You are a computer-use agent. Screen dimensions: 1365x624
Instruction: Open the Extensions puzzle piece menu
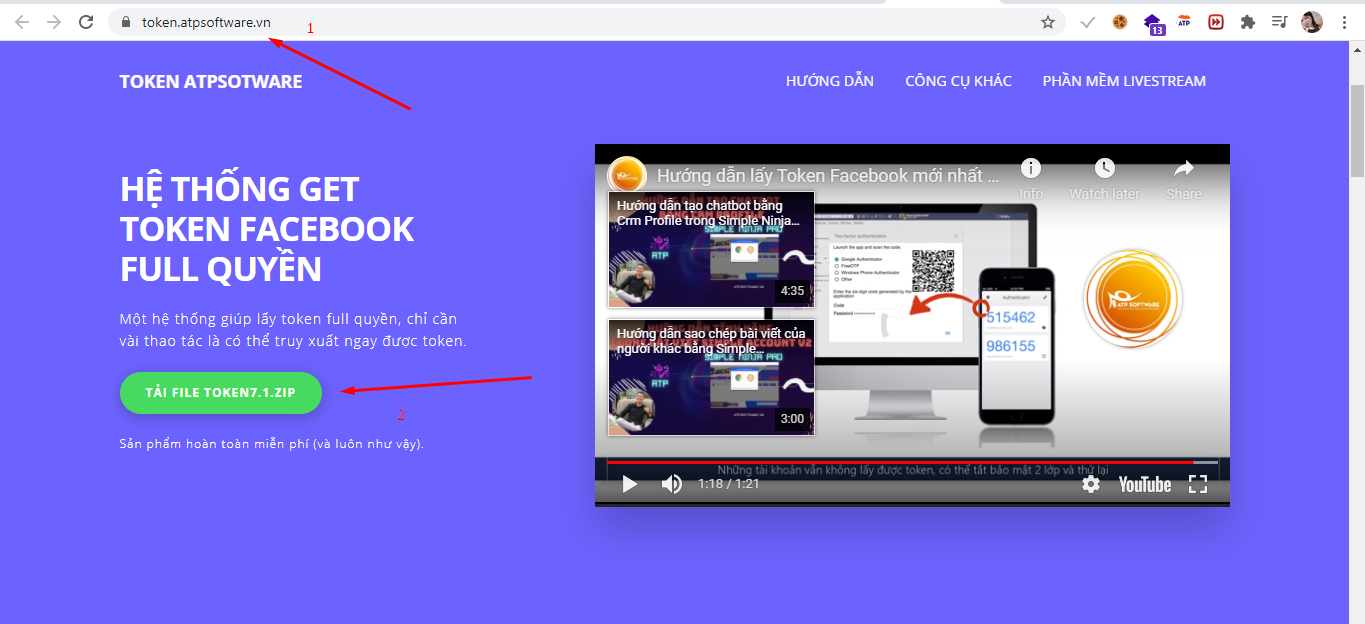pos(1247,21)
